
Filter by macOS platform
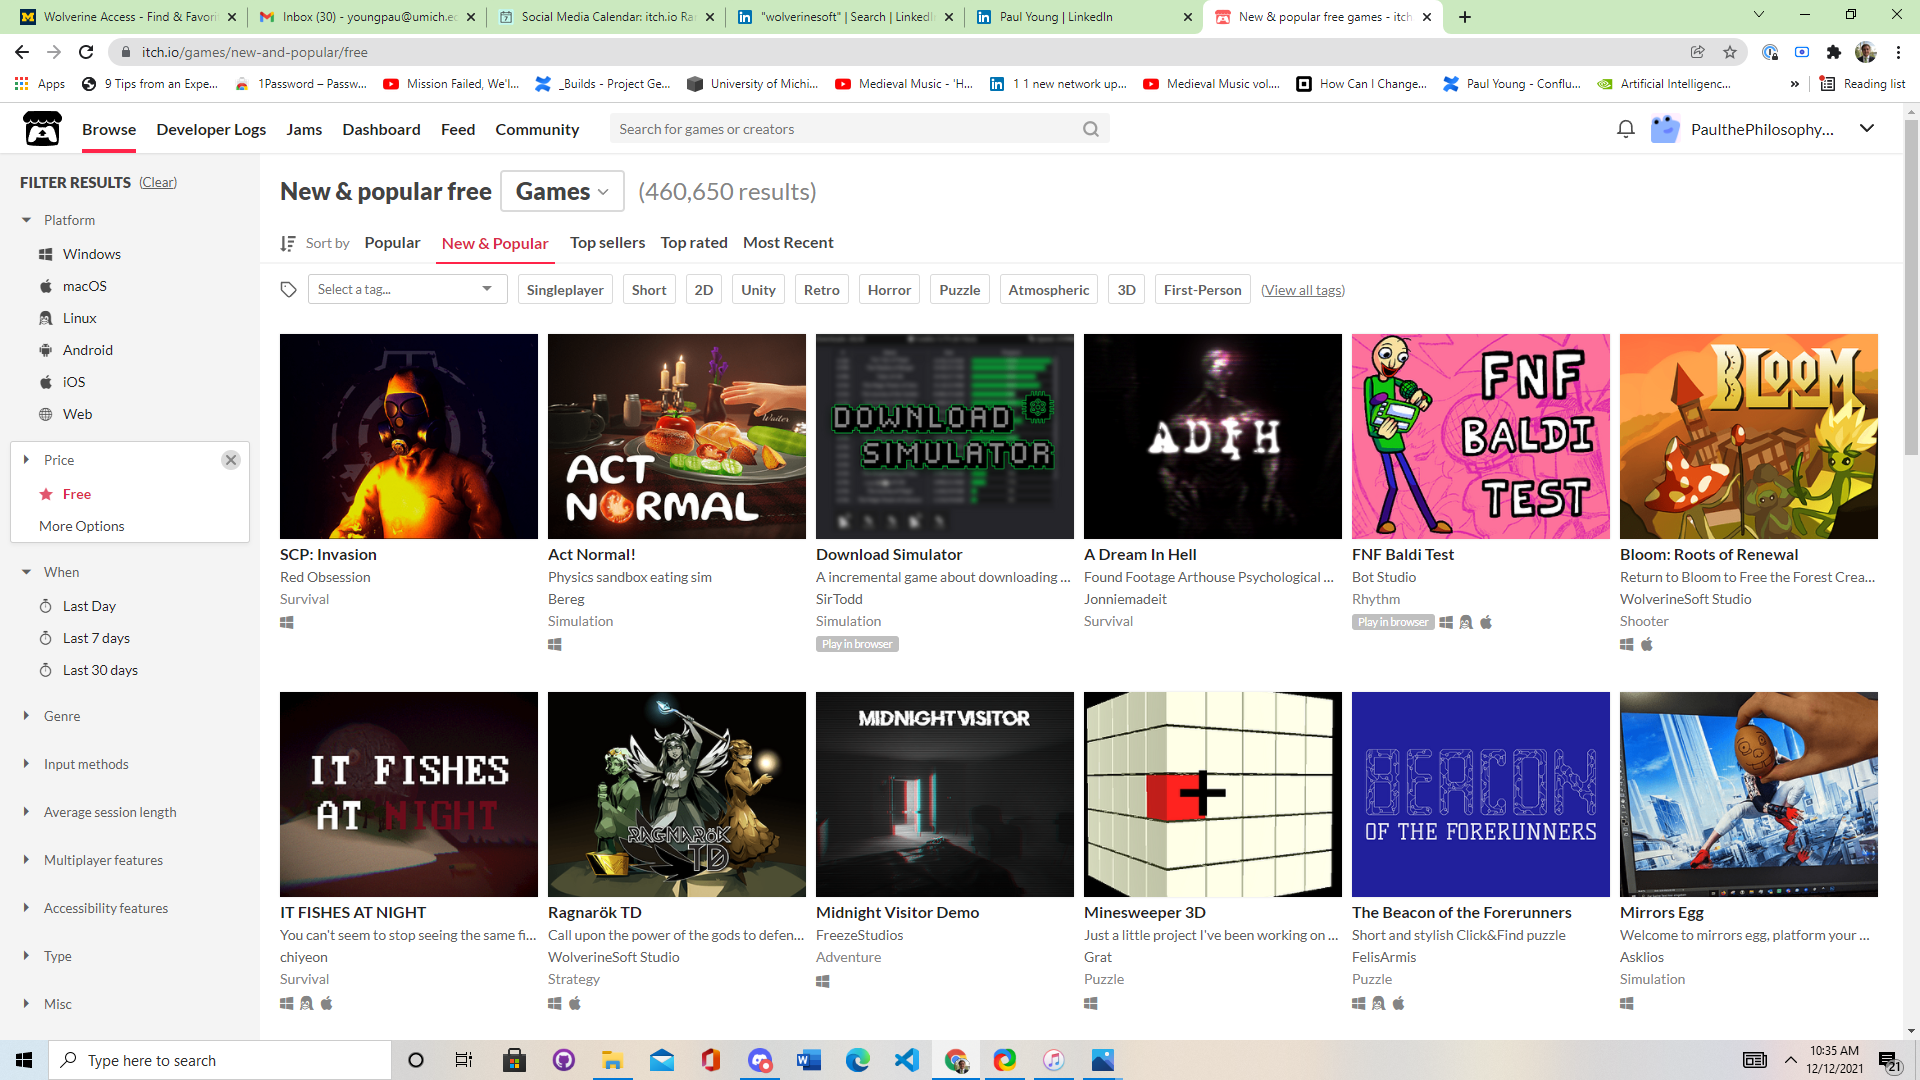click(x=84, y=286)
